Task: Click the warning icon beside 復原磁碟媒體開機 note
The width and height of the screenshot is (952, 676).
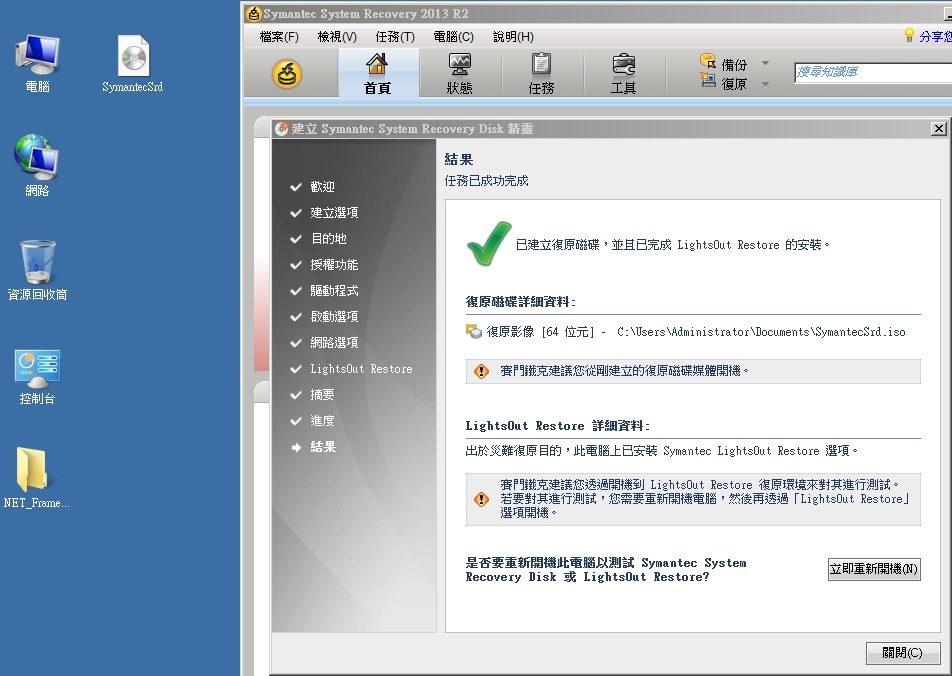Action: tap(481, 371)
